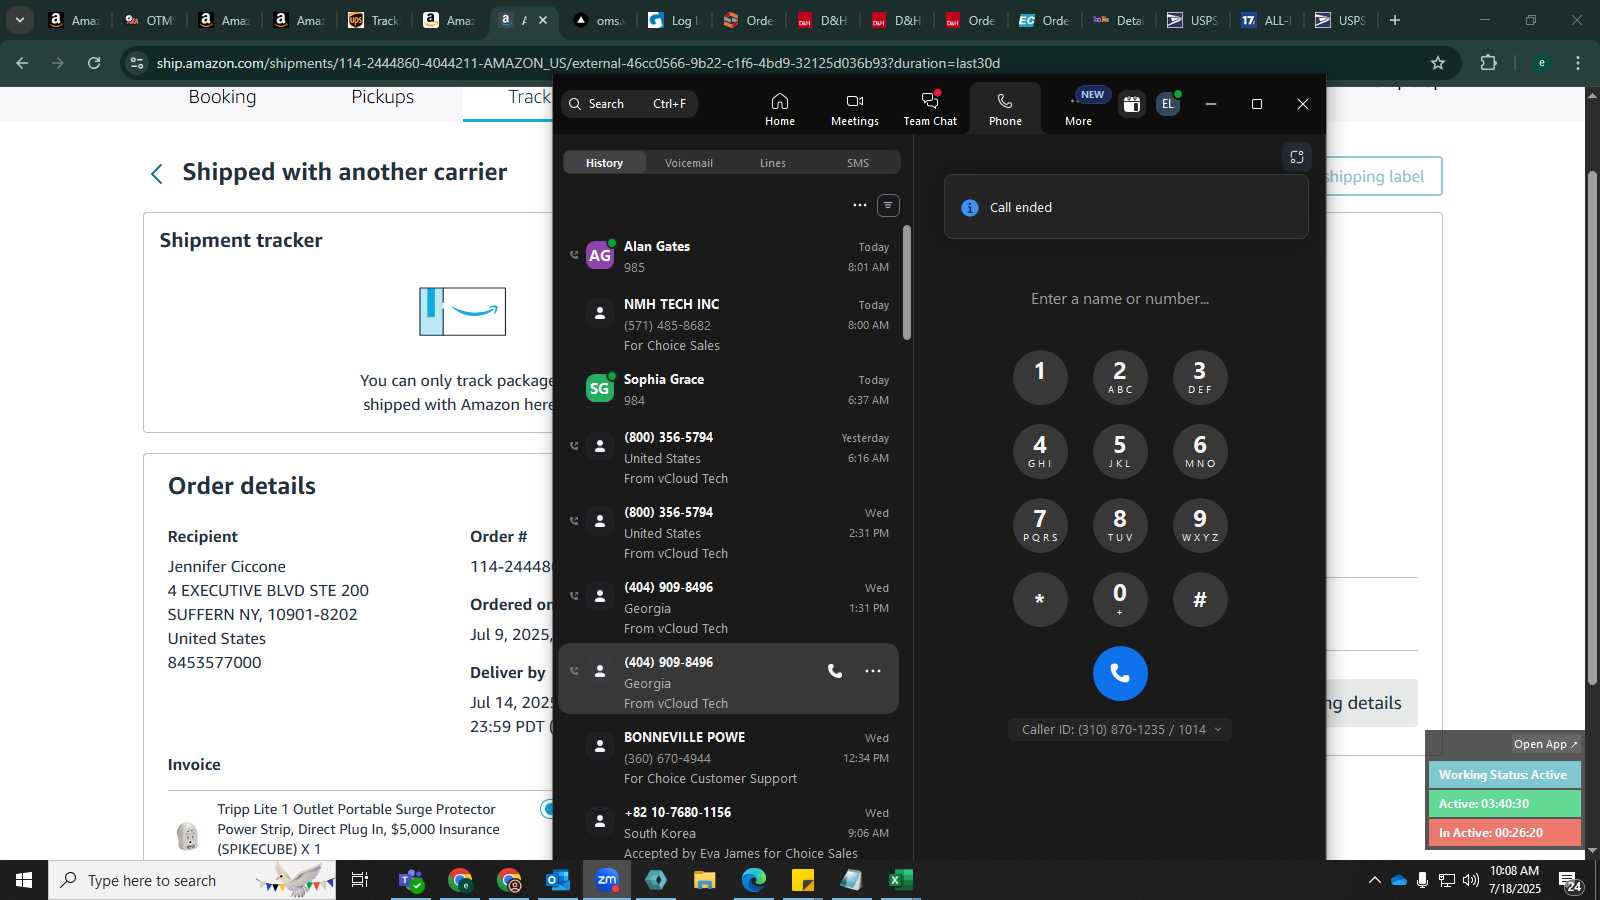Screen dimensions: 1600x900
Task: Open Windows Start menu
Action: [24, 880]
